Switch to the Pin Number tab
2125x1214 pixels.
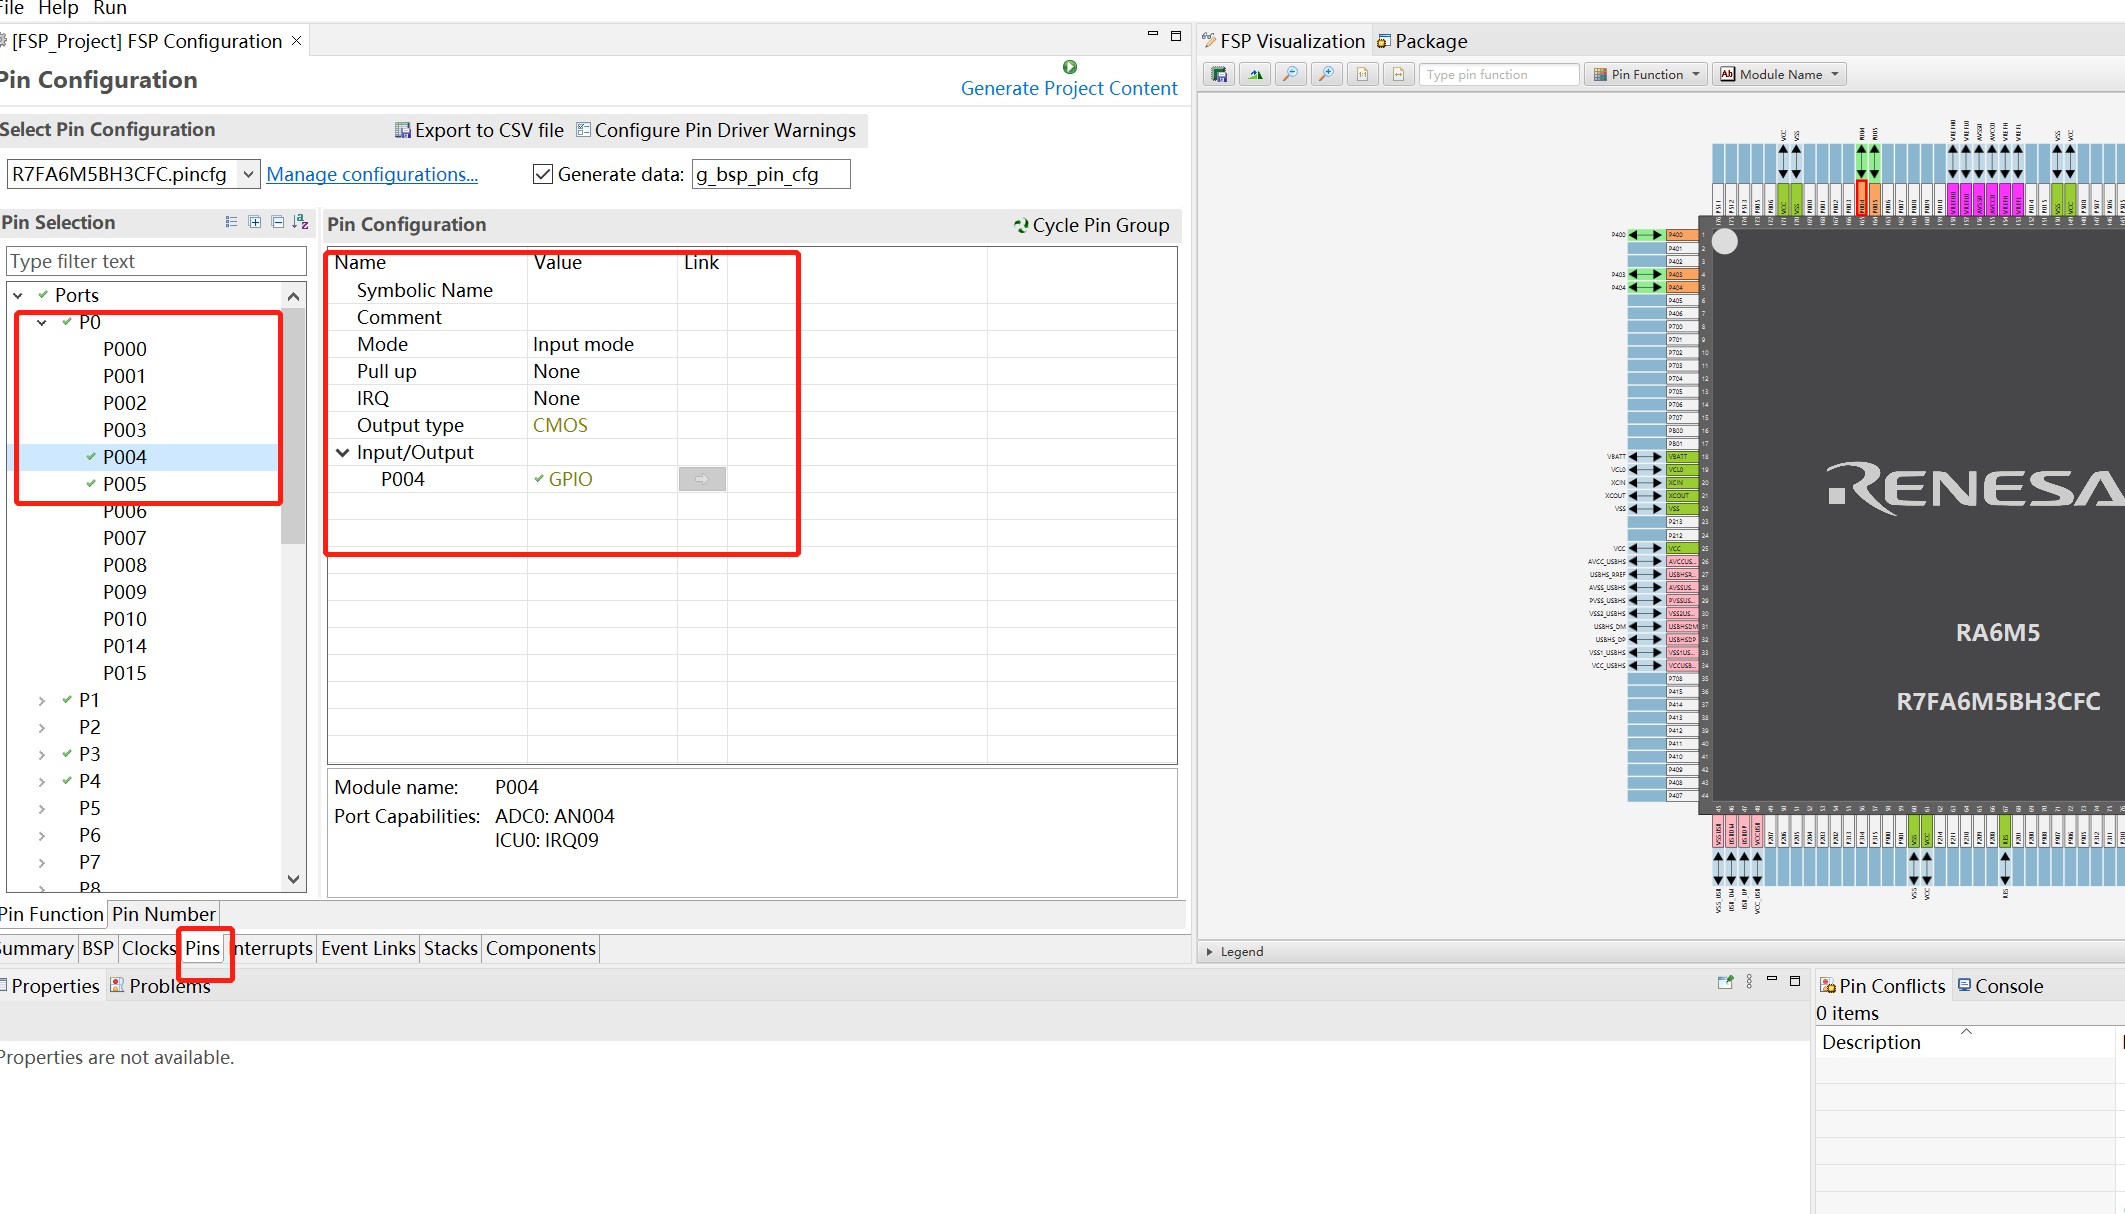[x=163, y=914]
